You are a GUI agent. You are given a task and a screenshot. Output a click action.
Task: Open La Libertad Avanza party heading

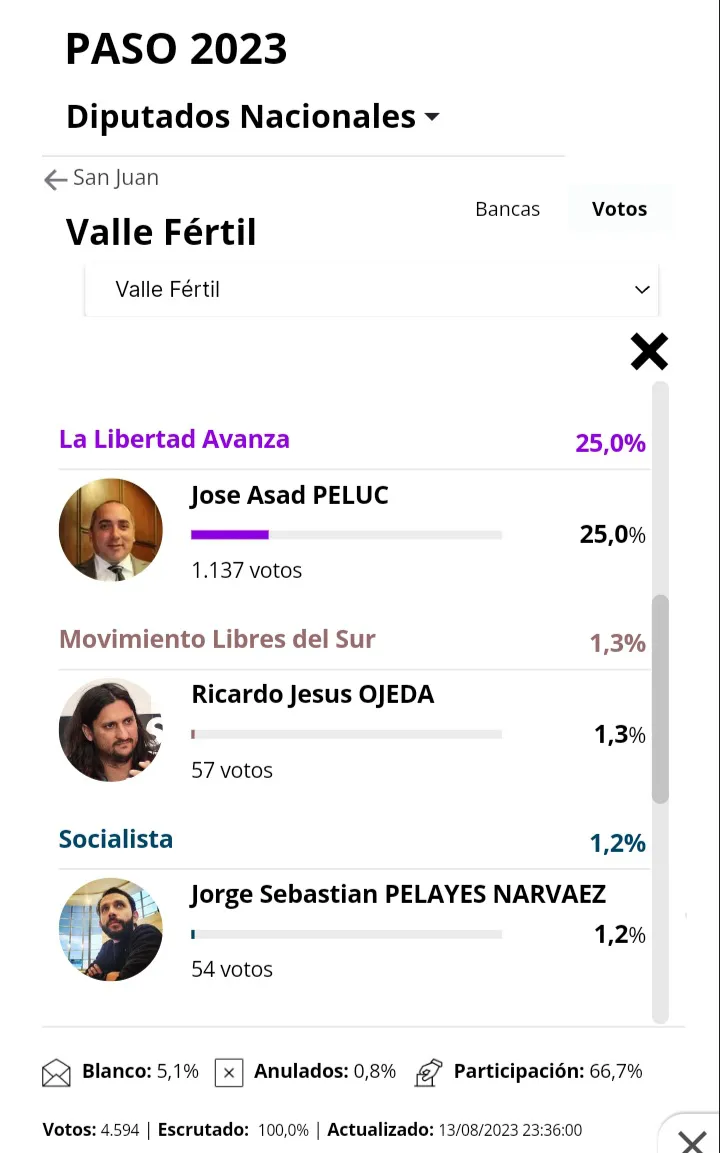point(174,439)
